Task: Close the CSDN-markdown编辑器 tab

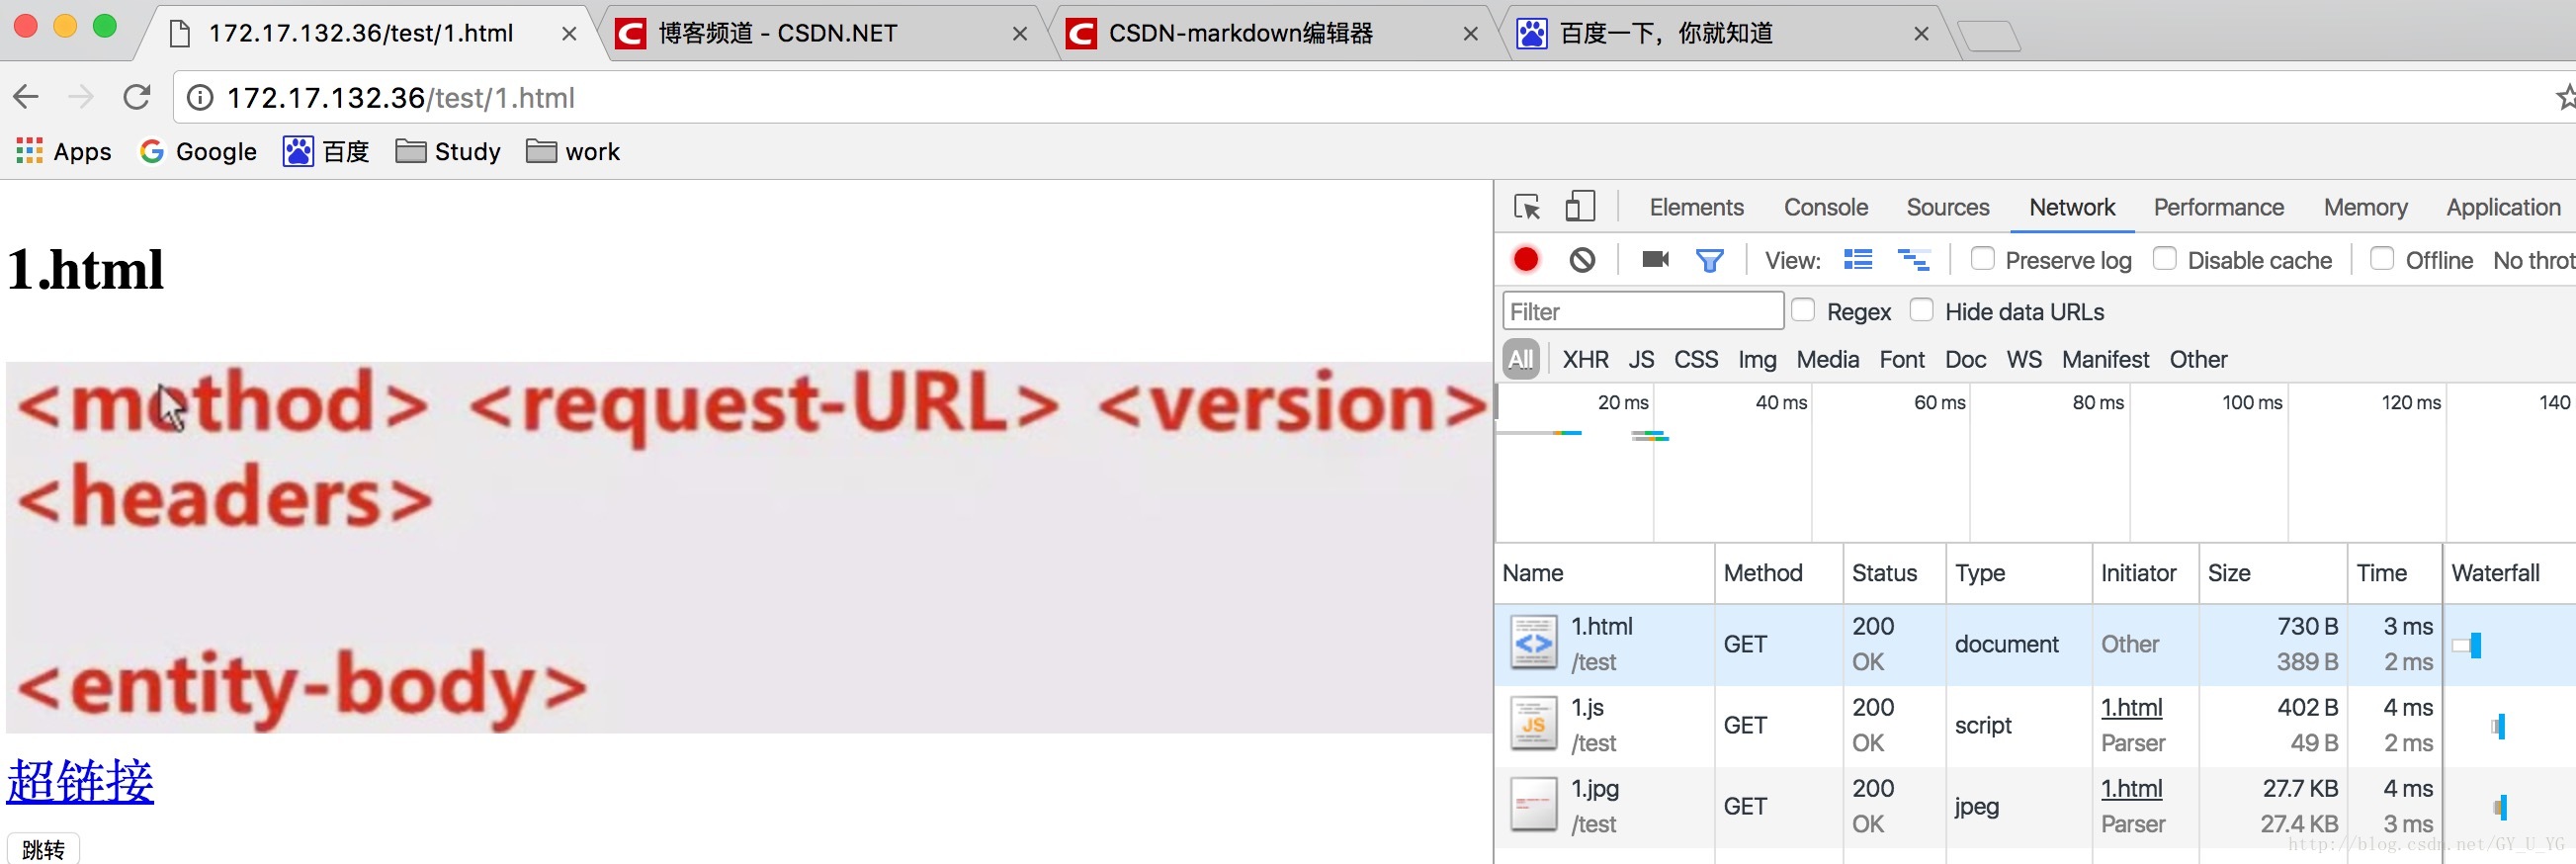Action: point(1471,34)
